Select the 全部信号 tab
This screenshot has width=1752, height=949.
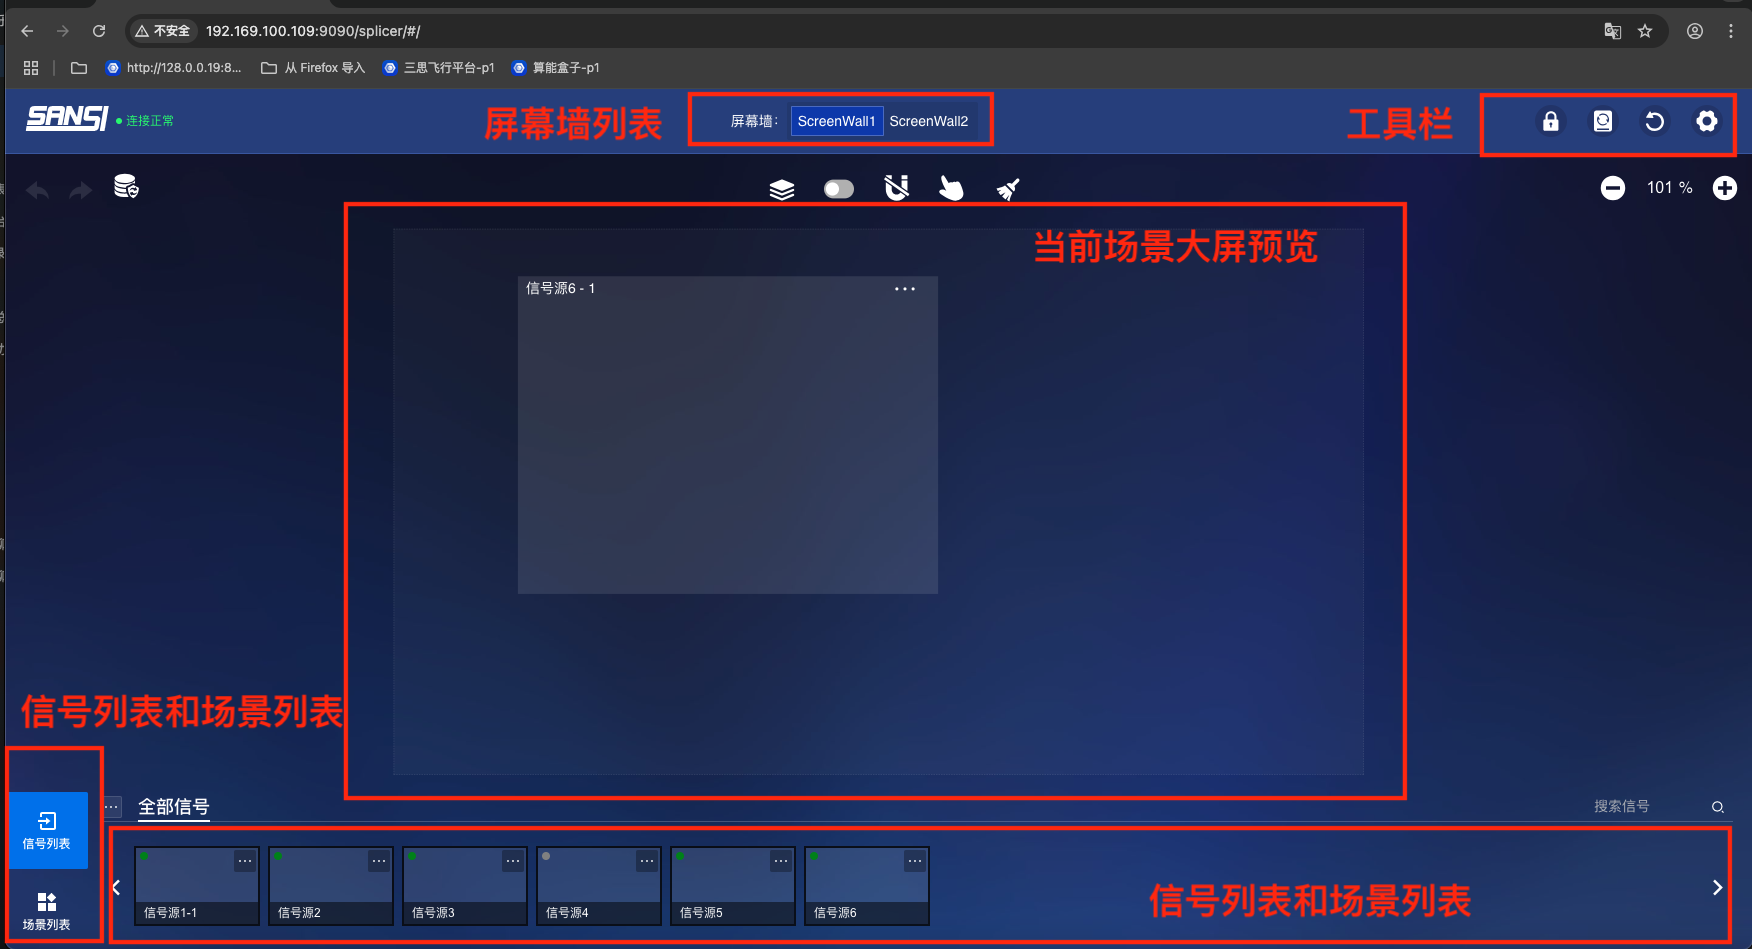[174, 807]
